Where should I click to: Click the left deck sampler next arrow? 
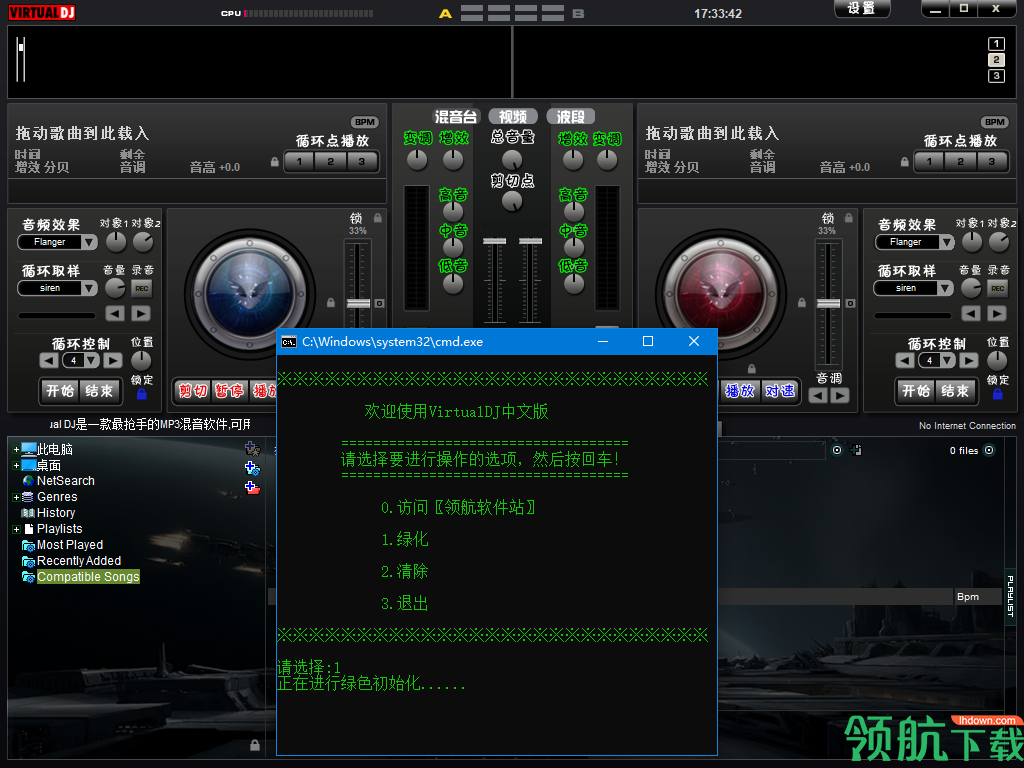(140, 313)
